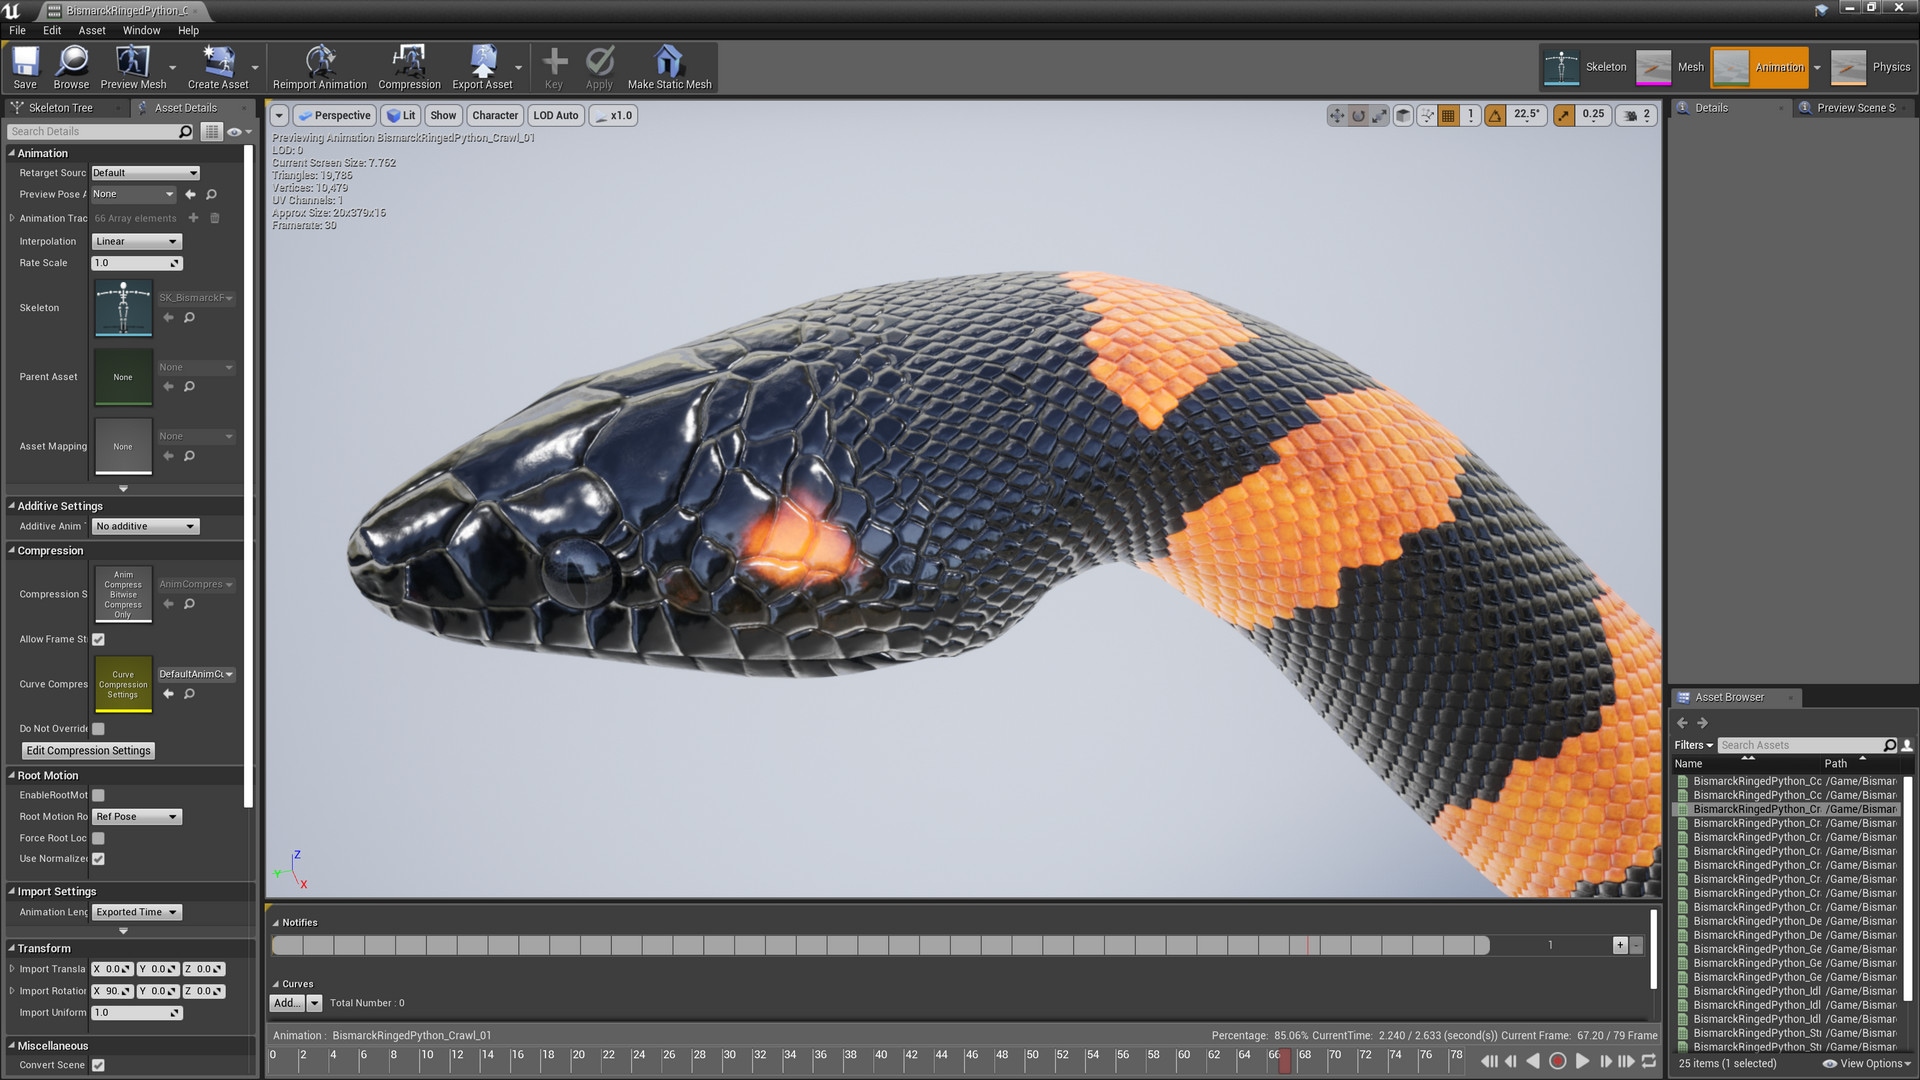Click the Edit Compression Settings button
Viewport: 1920px width, 1080px height.
(x=87, y=750)
